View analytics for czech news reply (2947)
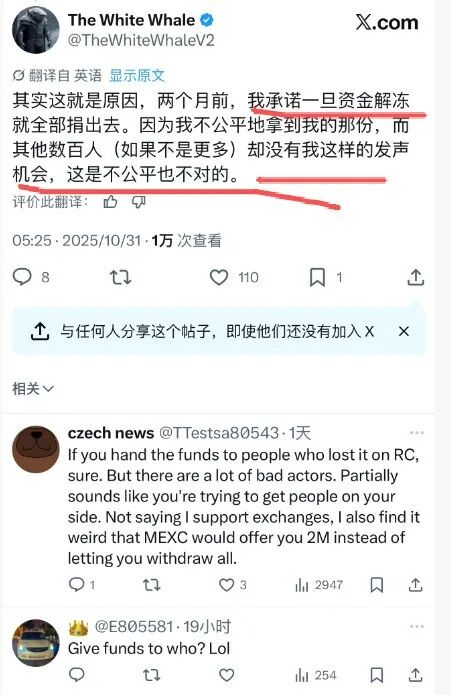This screenshot has width=451, height=695. (319, 586)
